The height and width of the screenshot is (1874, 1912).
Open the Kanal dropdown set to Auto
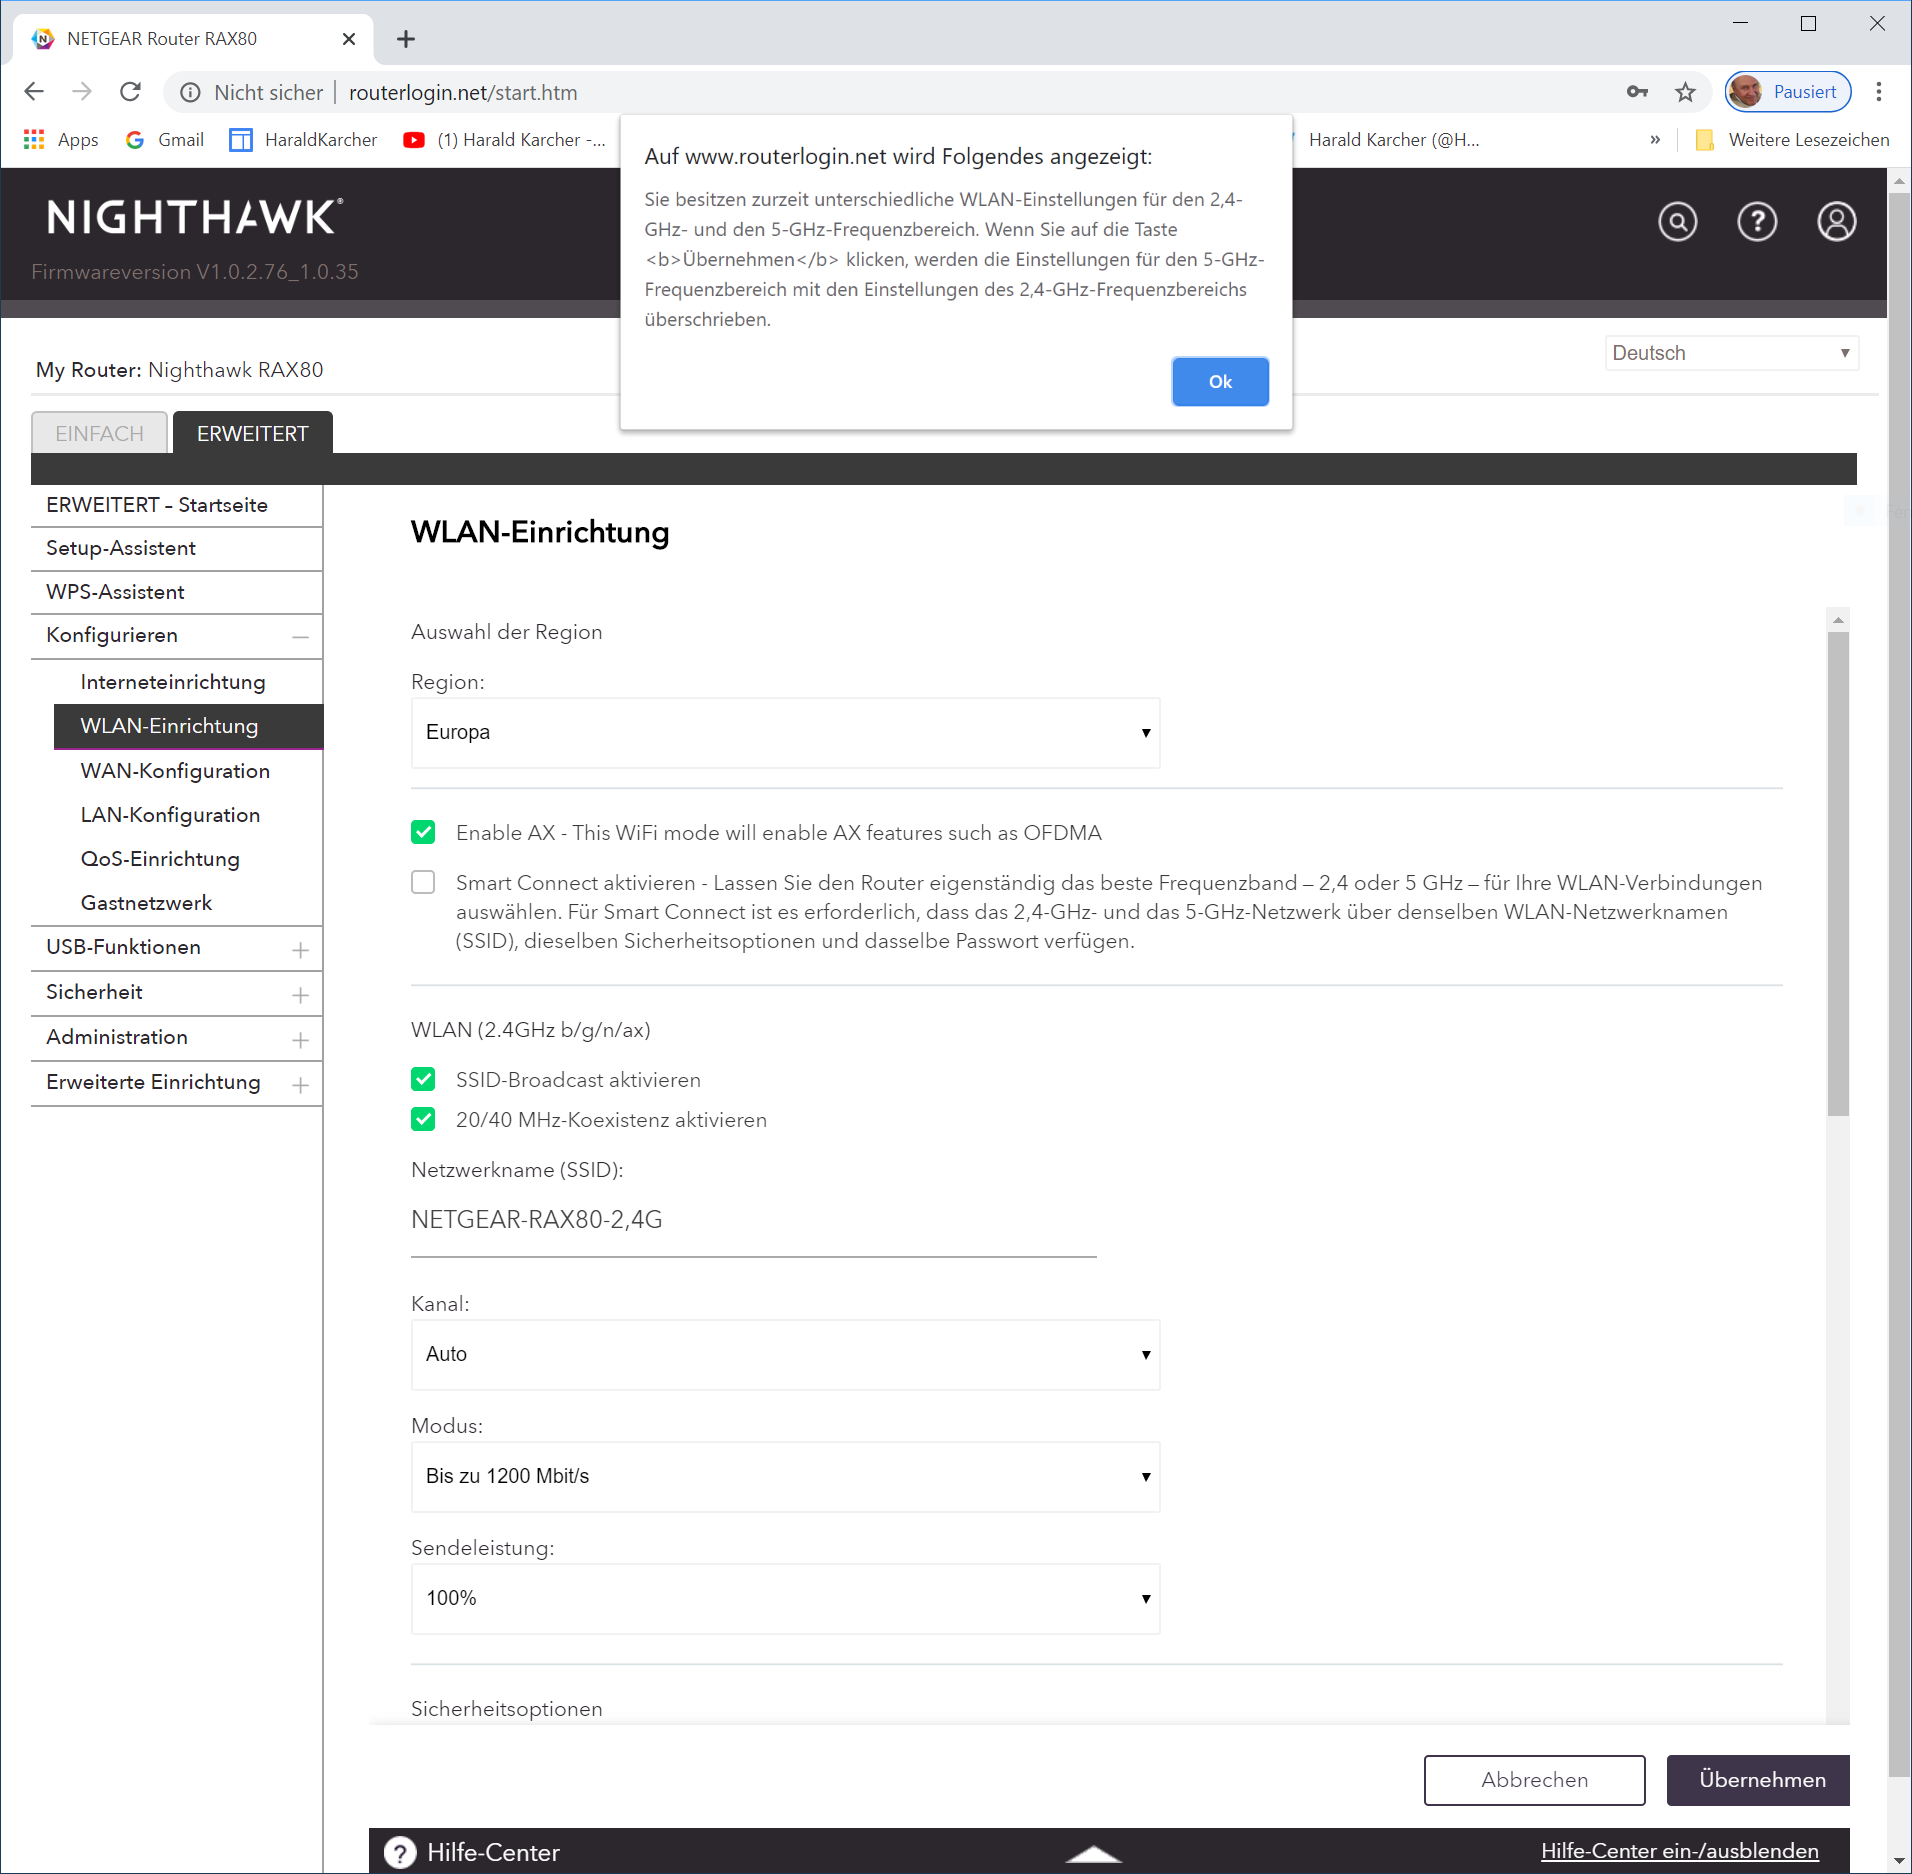[x=785, y=1354]
